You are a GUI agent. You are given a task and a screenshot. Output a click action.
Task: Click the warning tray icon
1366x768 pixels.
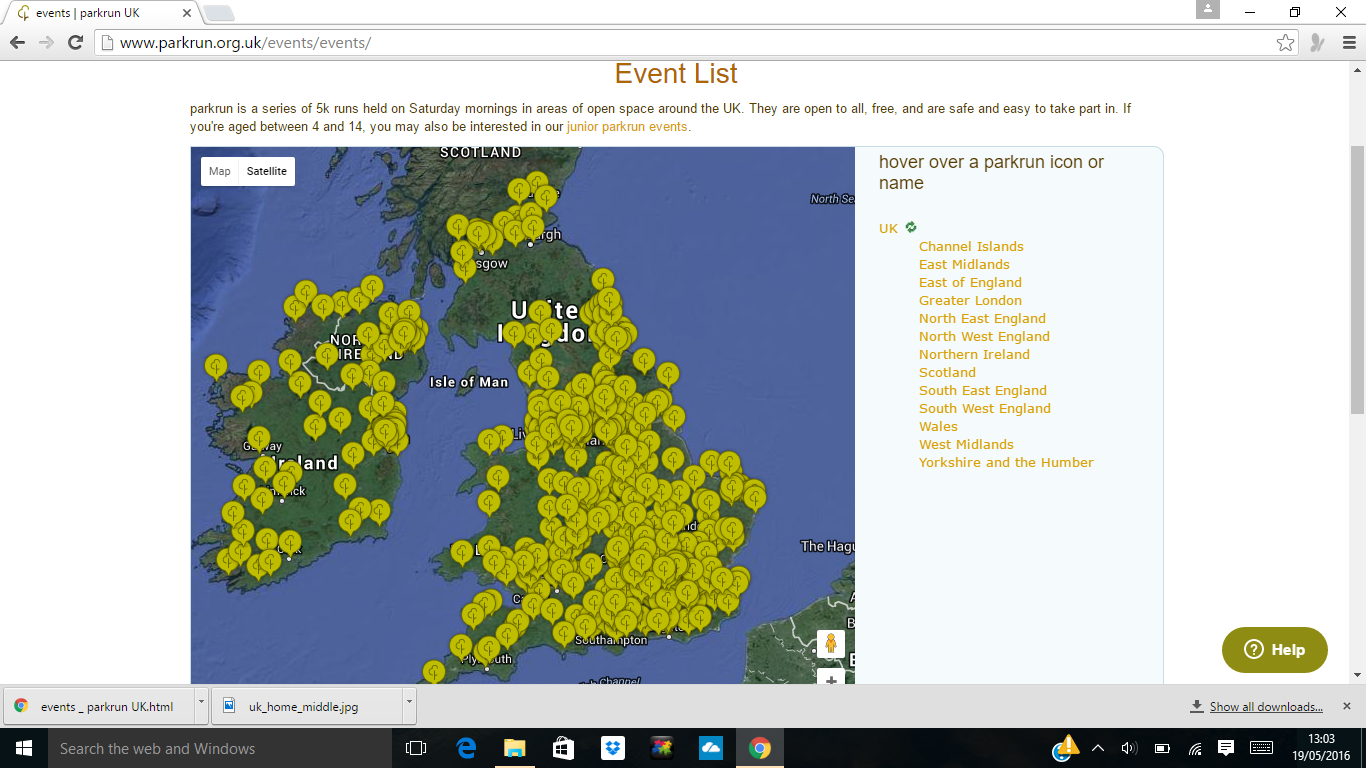coord(1067,747)
